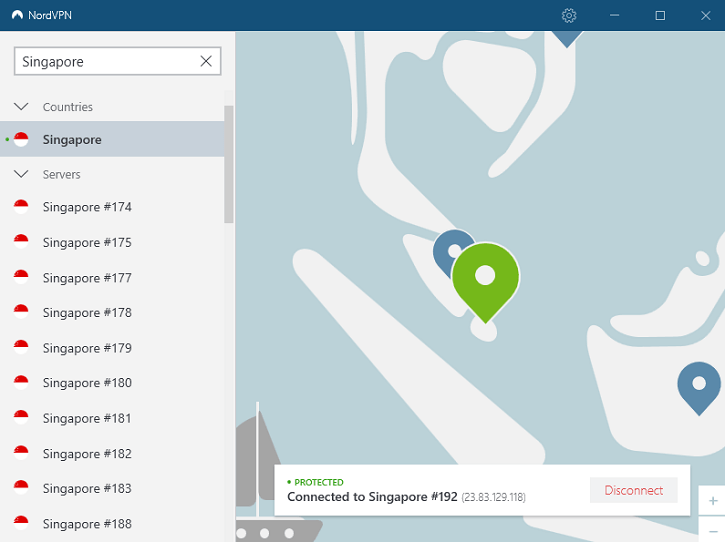Connect to Singapore #181 server
The image size is (725, 542).
112,418
